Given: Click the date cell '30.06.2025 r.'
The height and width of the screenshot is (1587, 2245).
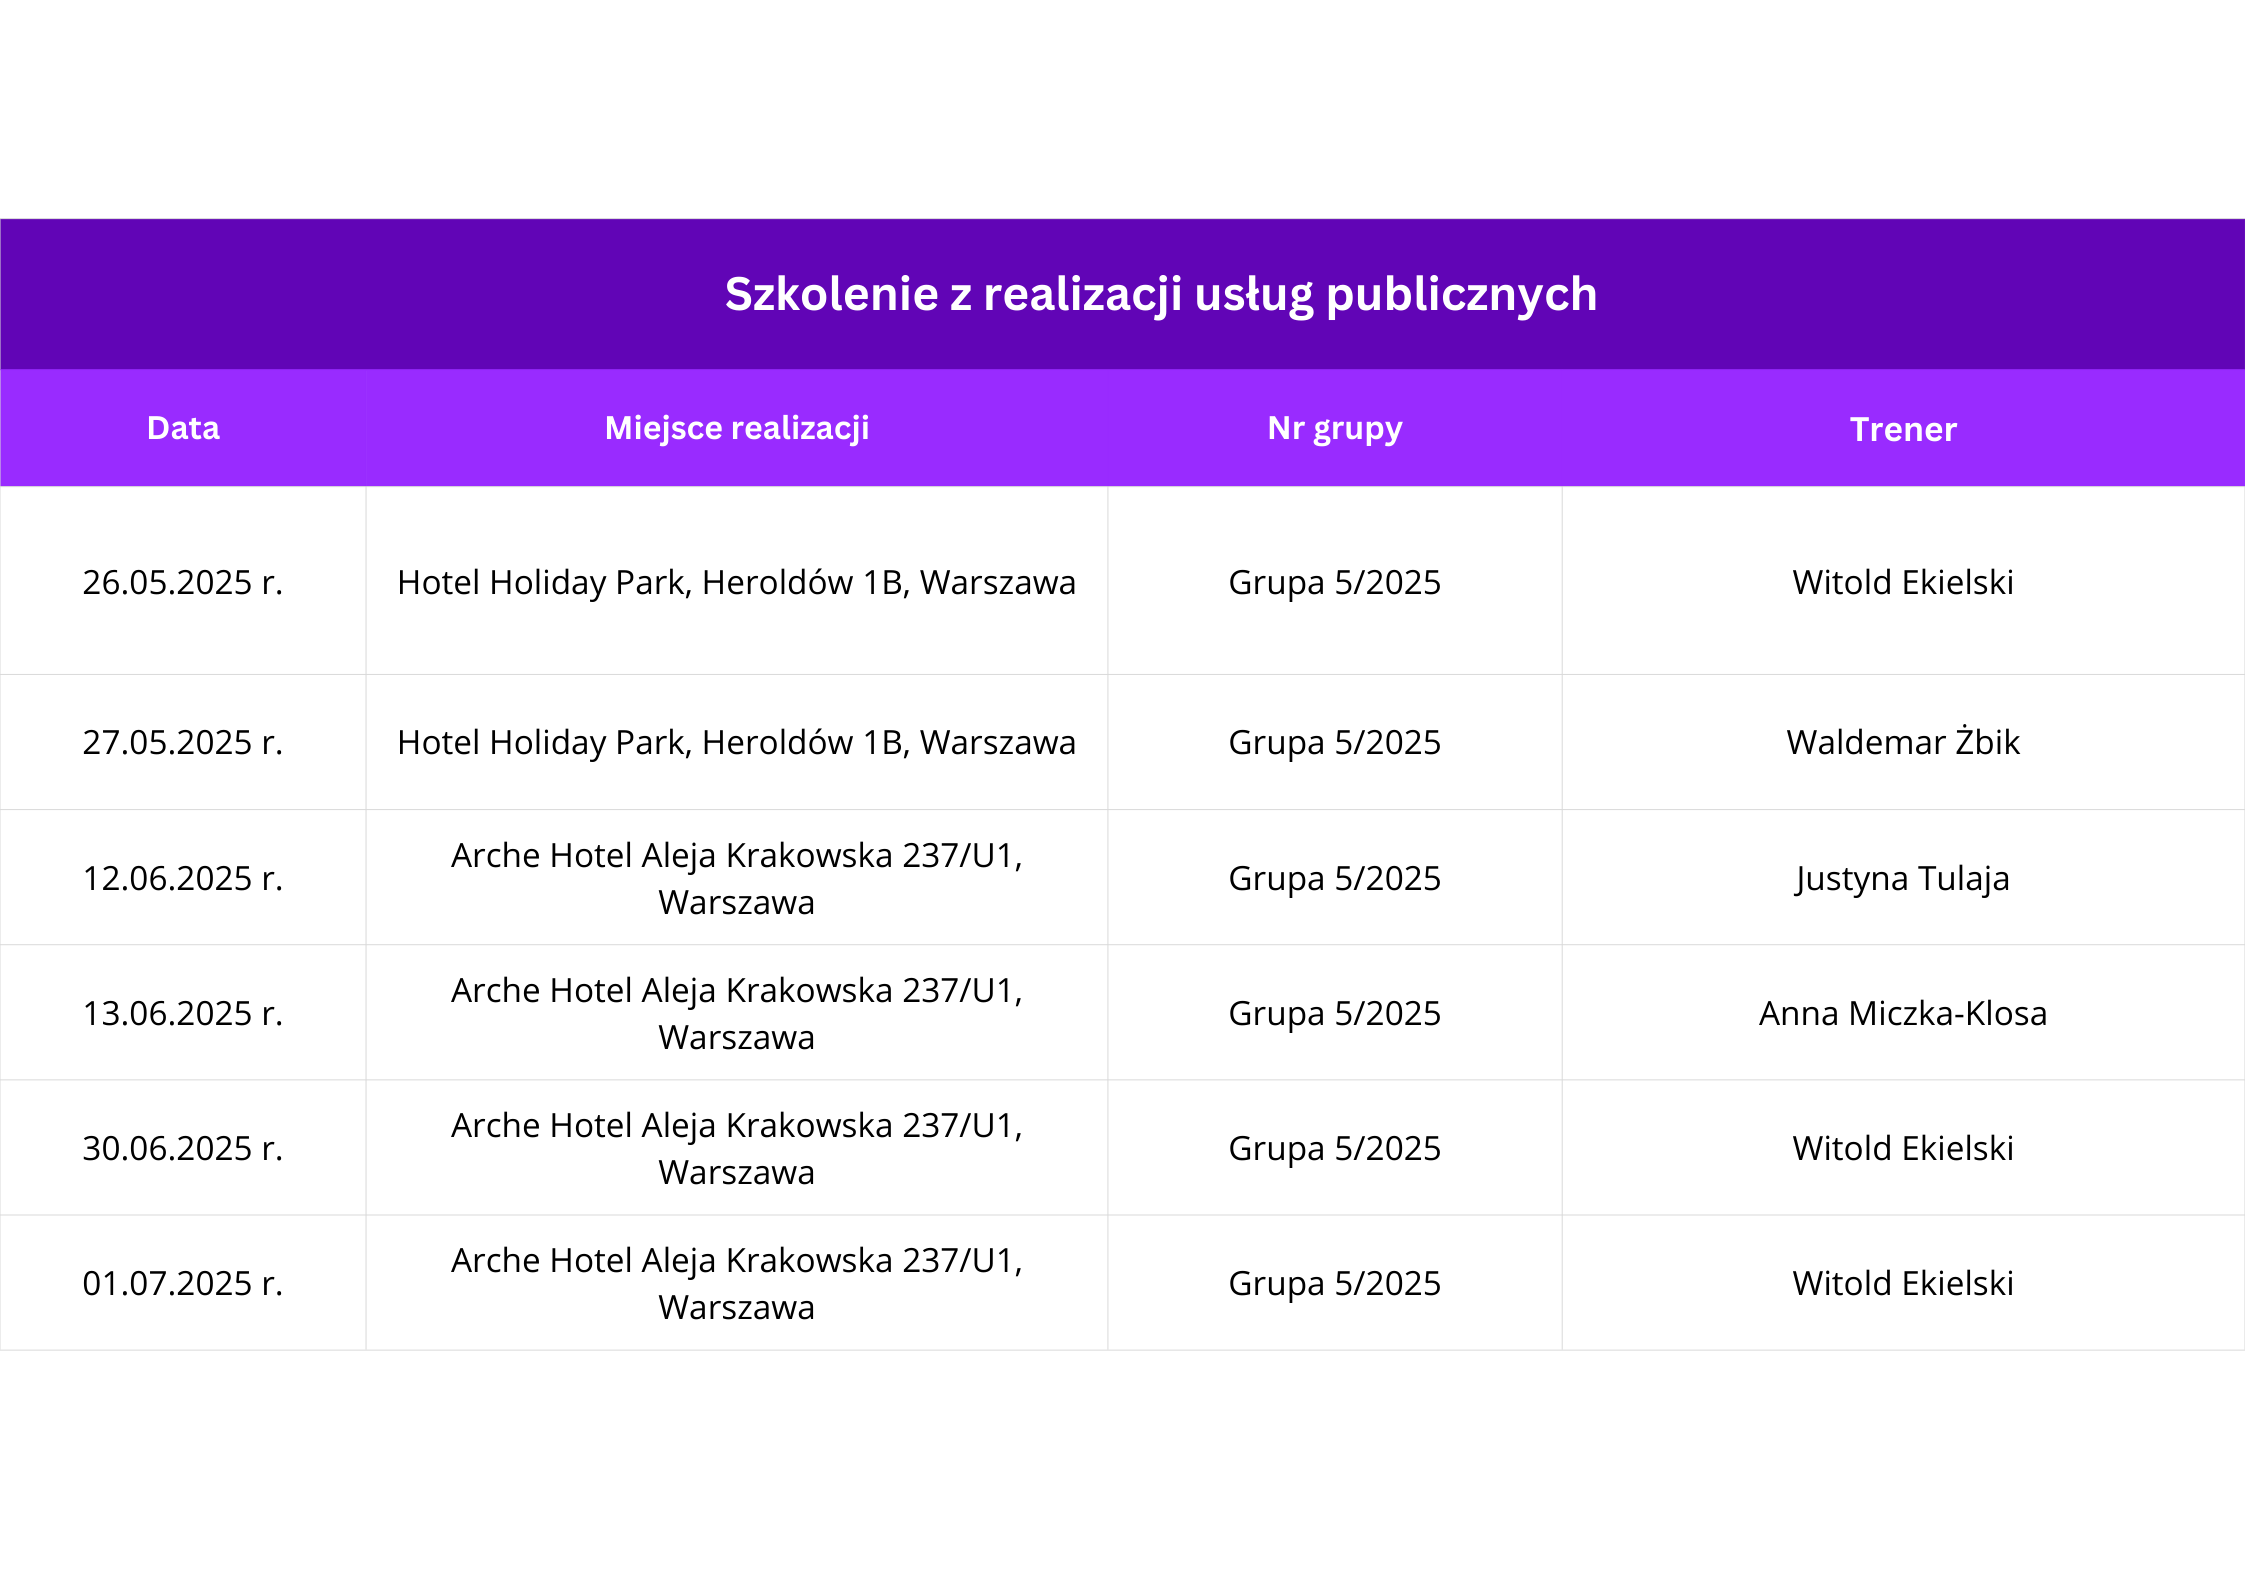Looking at the screenshot, I should [183, 1148].
